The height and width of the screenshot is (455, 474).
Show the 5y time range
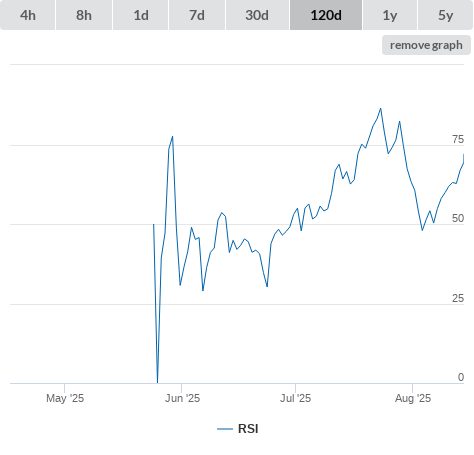coord(445,15)
